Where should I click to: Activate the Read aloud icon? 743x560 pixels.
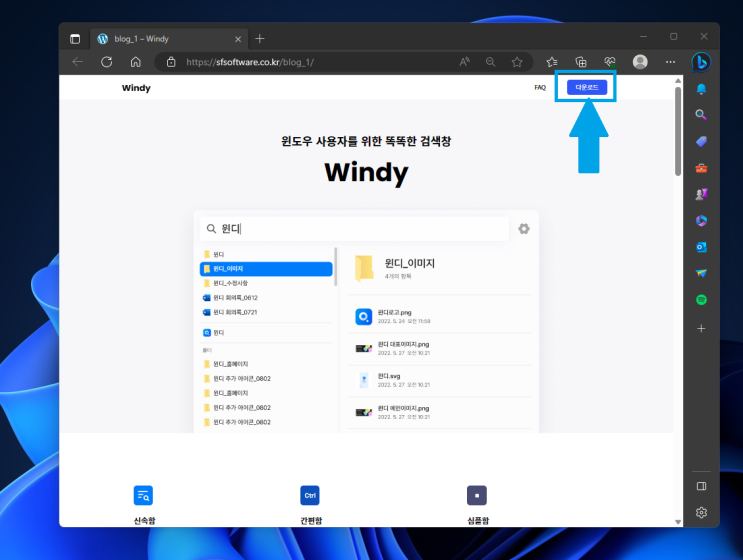pyautogui.click(x=464, y=62)
